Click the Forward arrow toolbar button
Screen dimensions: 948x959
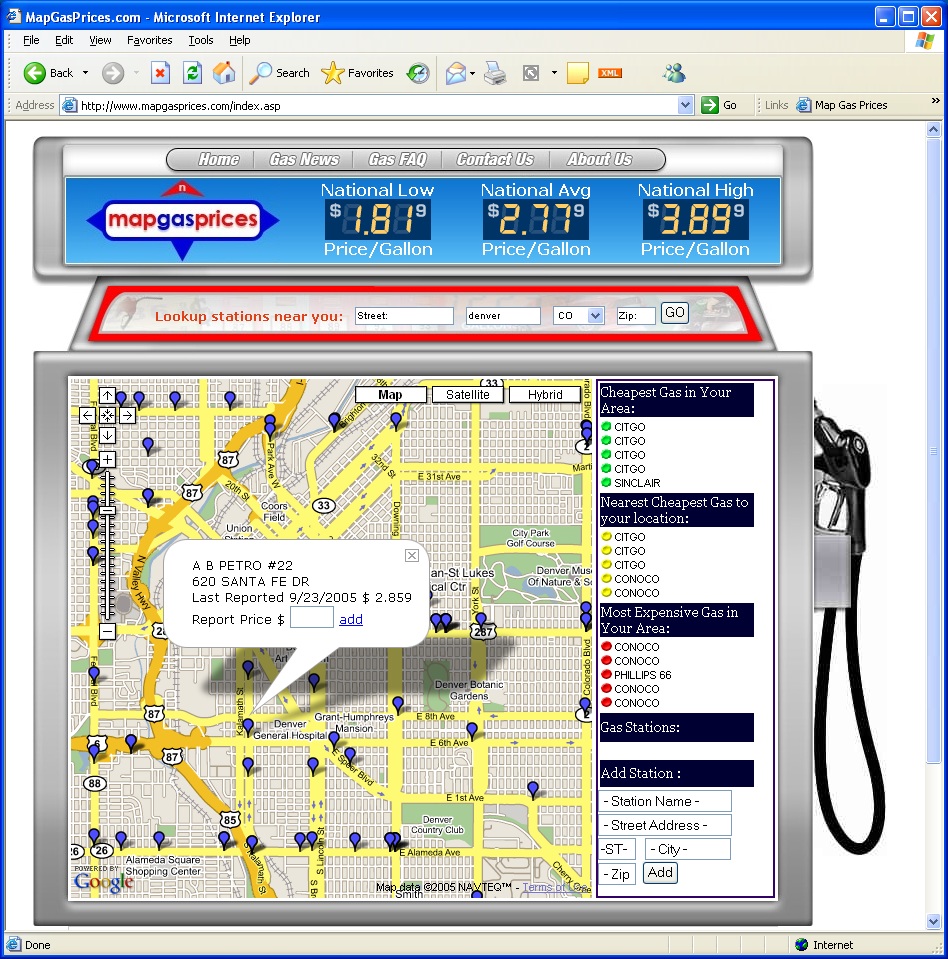coord(113,73)
